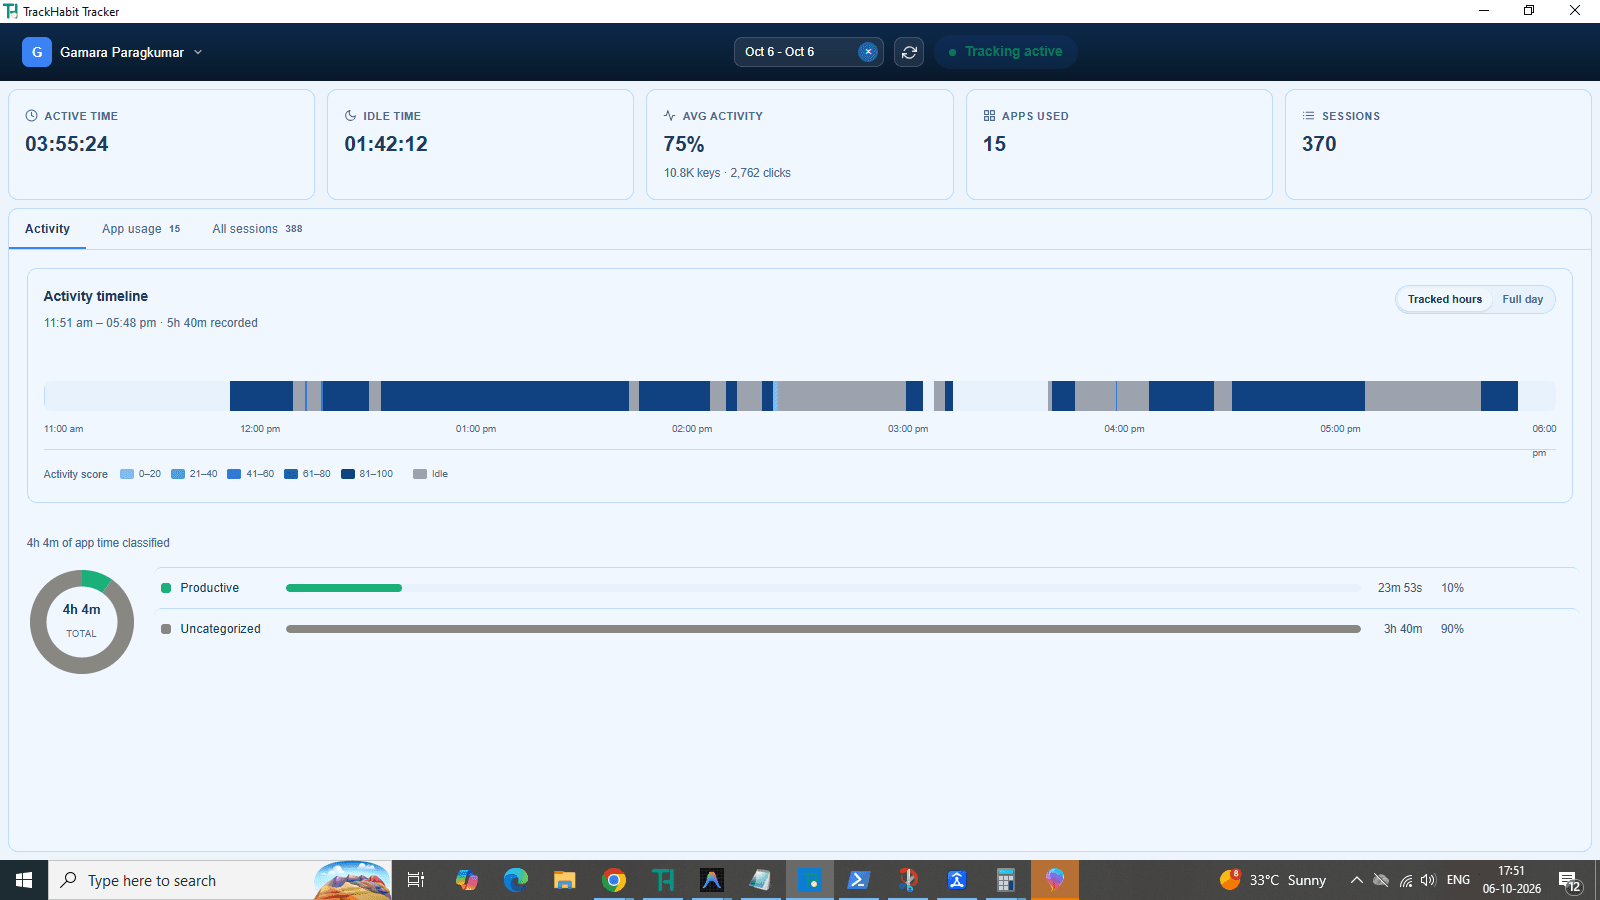Click the 81–100 activity score legend swatch
Screen dimensions: 1600x900
(348, 474)
